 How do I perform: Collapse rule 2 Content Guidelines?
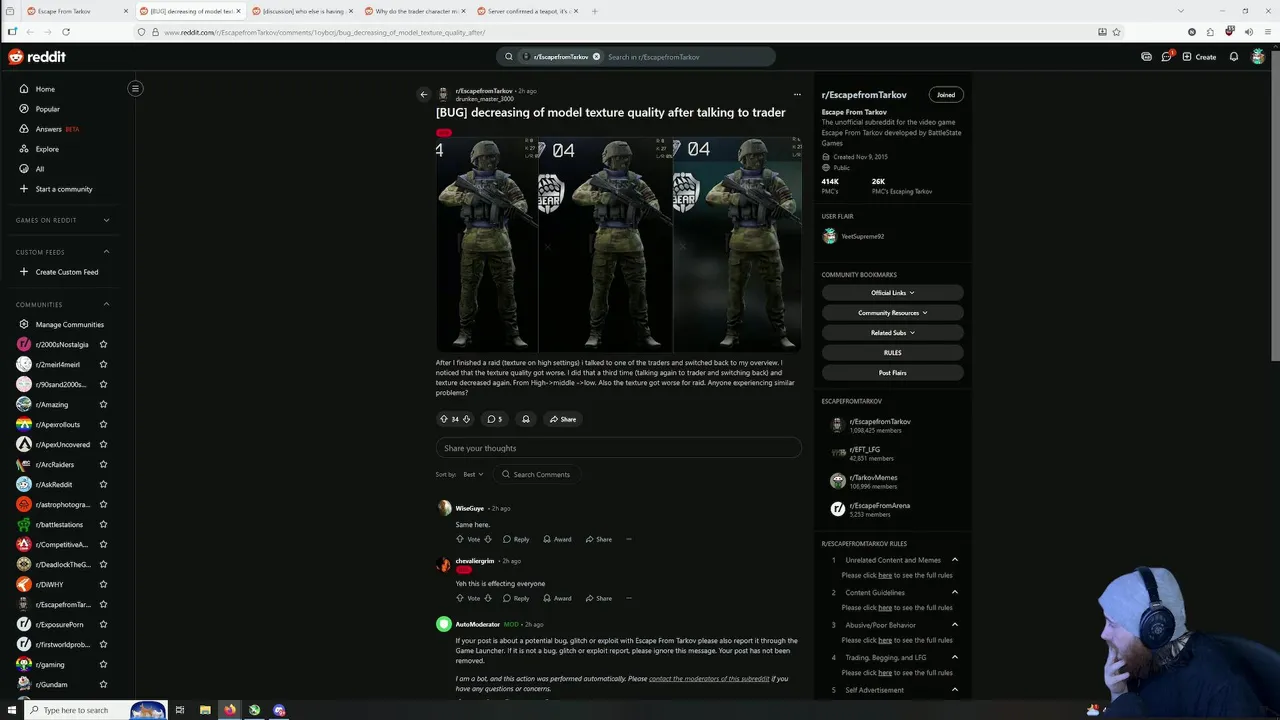[x=954, y=592]
